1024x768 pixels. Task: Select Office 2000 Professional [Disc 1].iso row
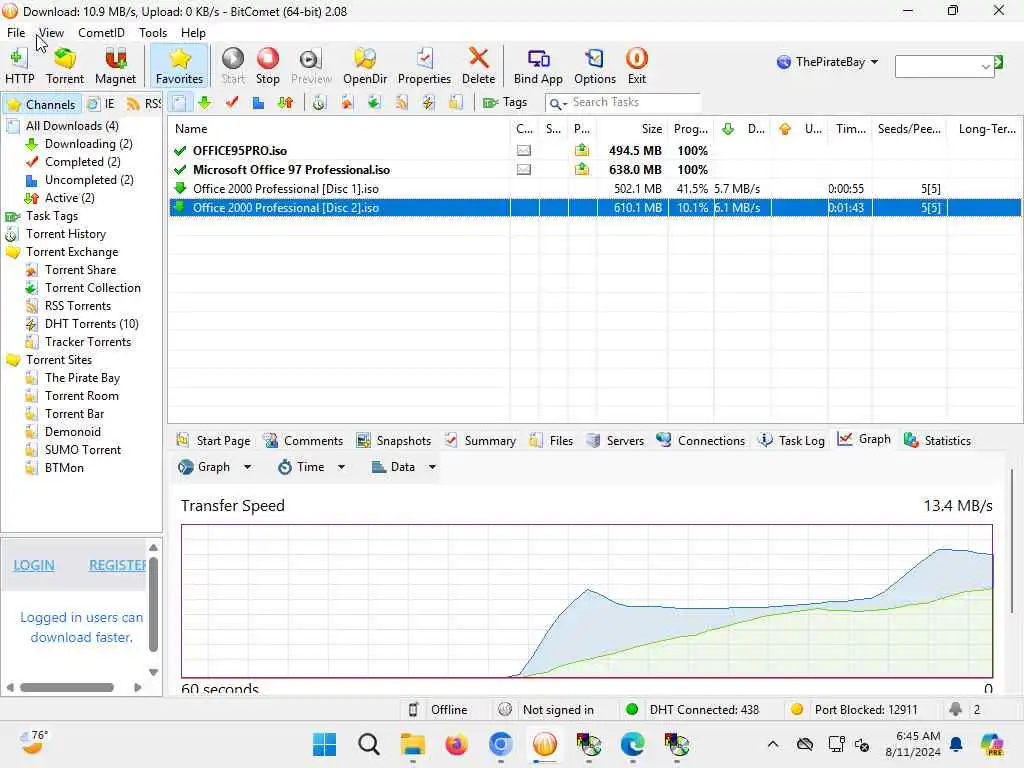click(x=594, y=189)
